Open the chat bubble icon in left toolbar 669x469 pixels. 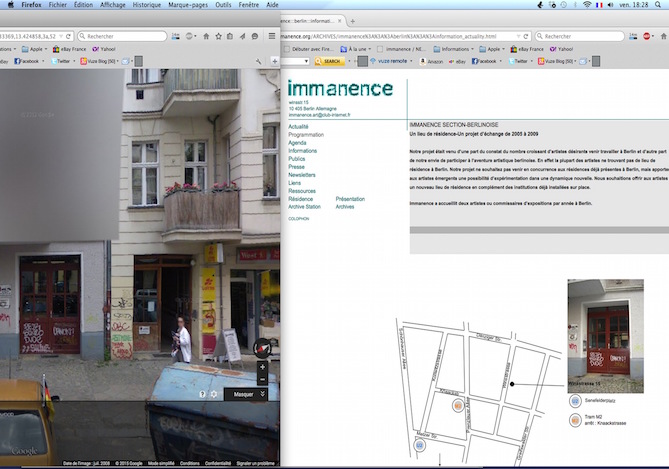255,36
